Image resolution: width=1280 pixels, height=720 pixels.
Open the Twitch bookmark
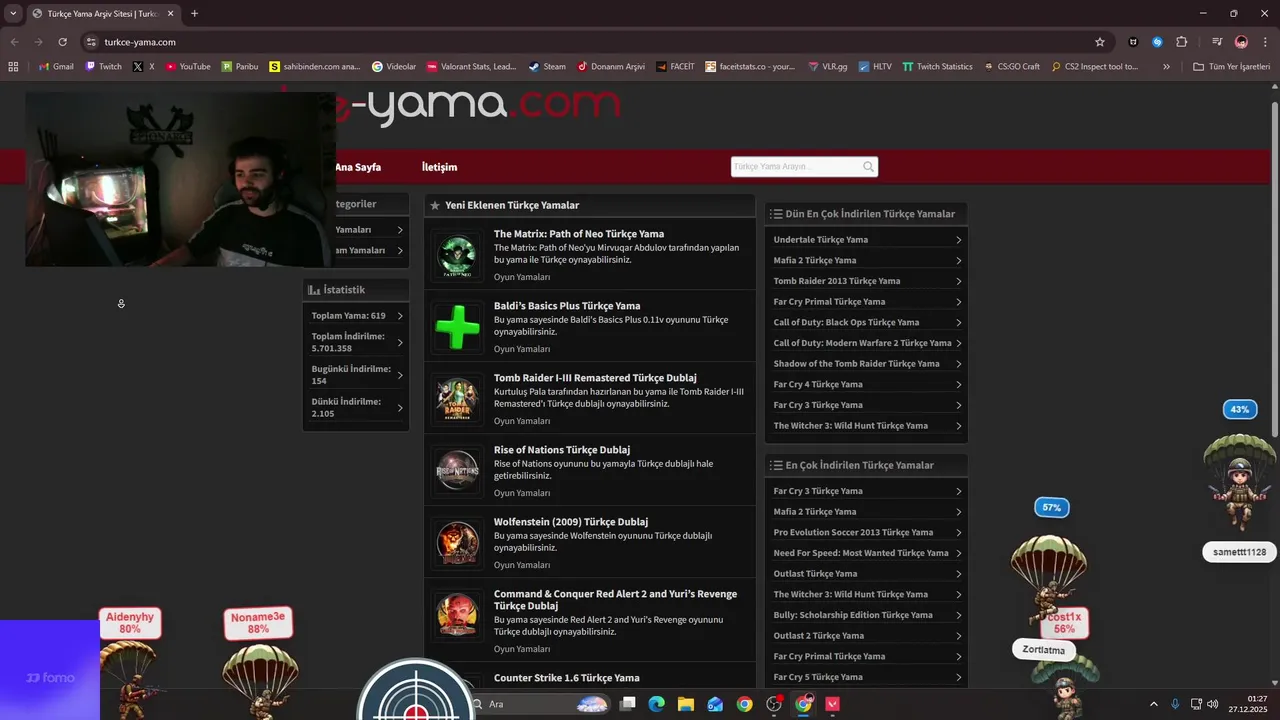pos(104,67)
